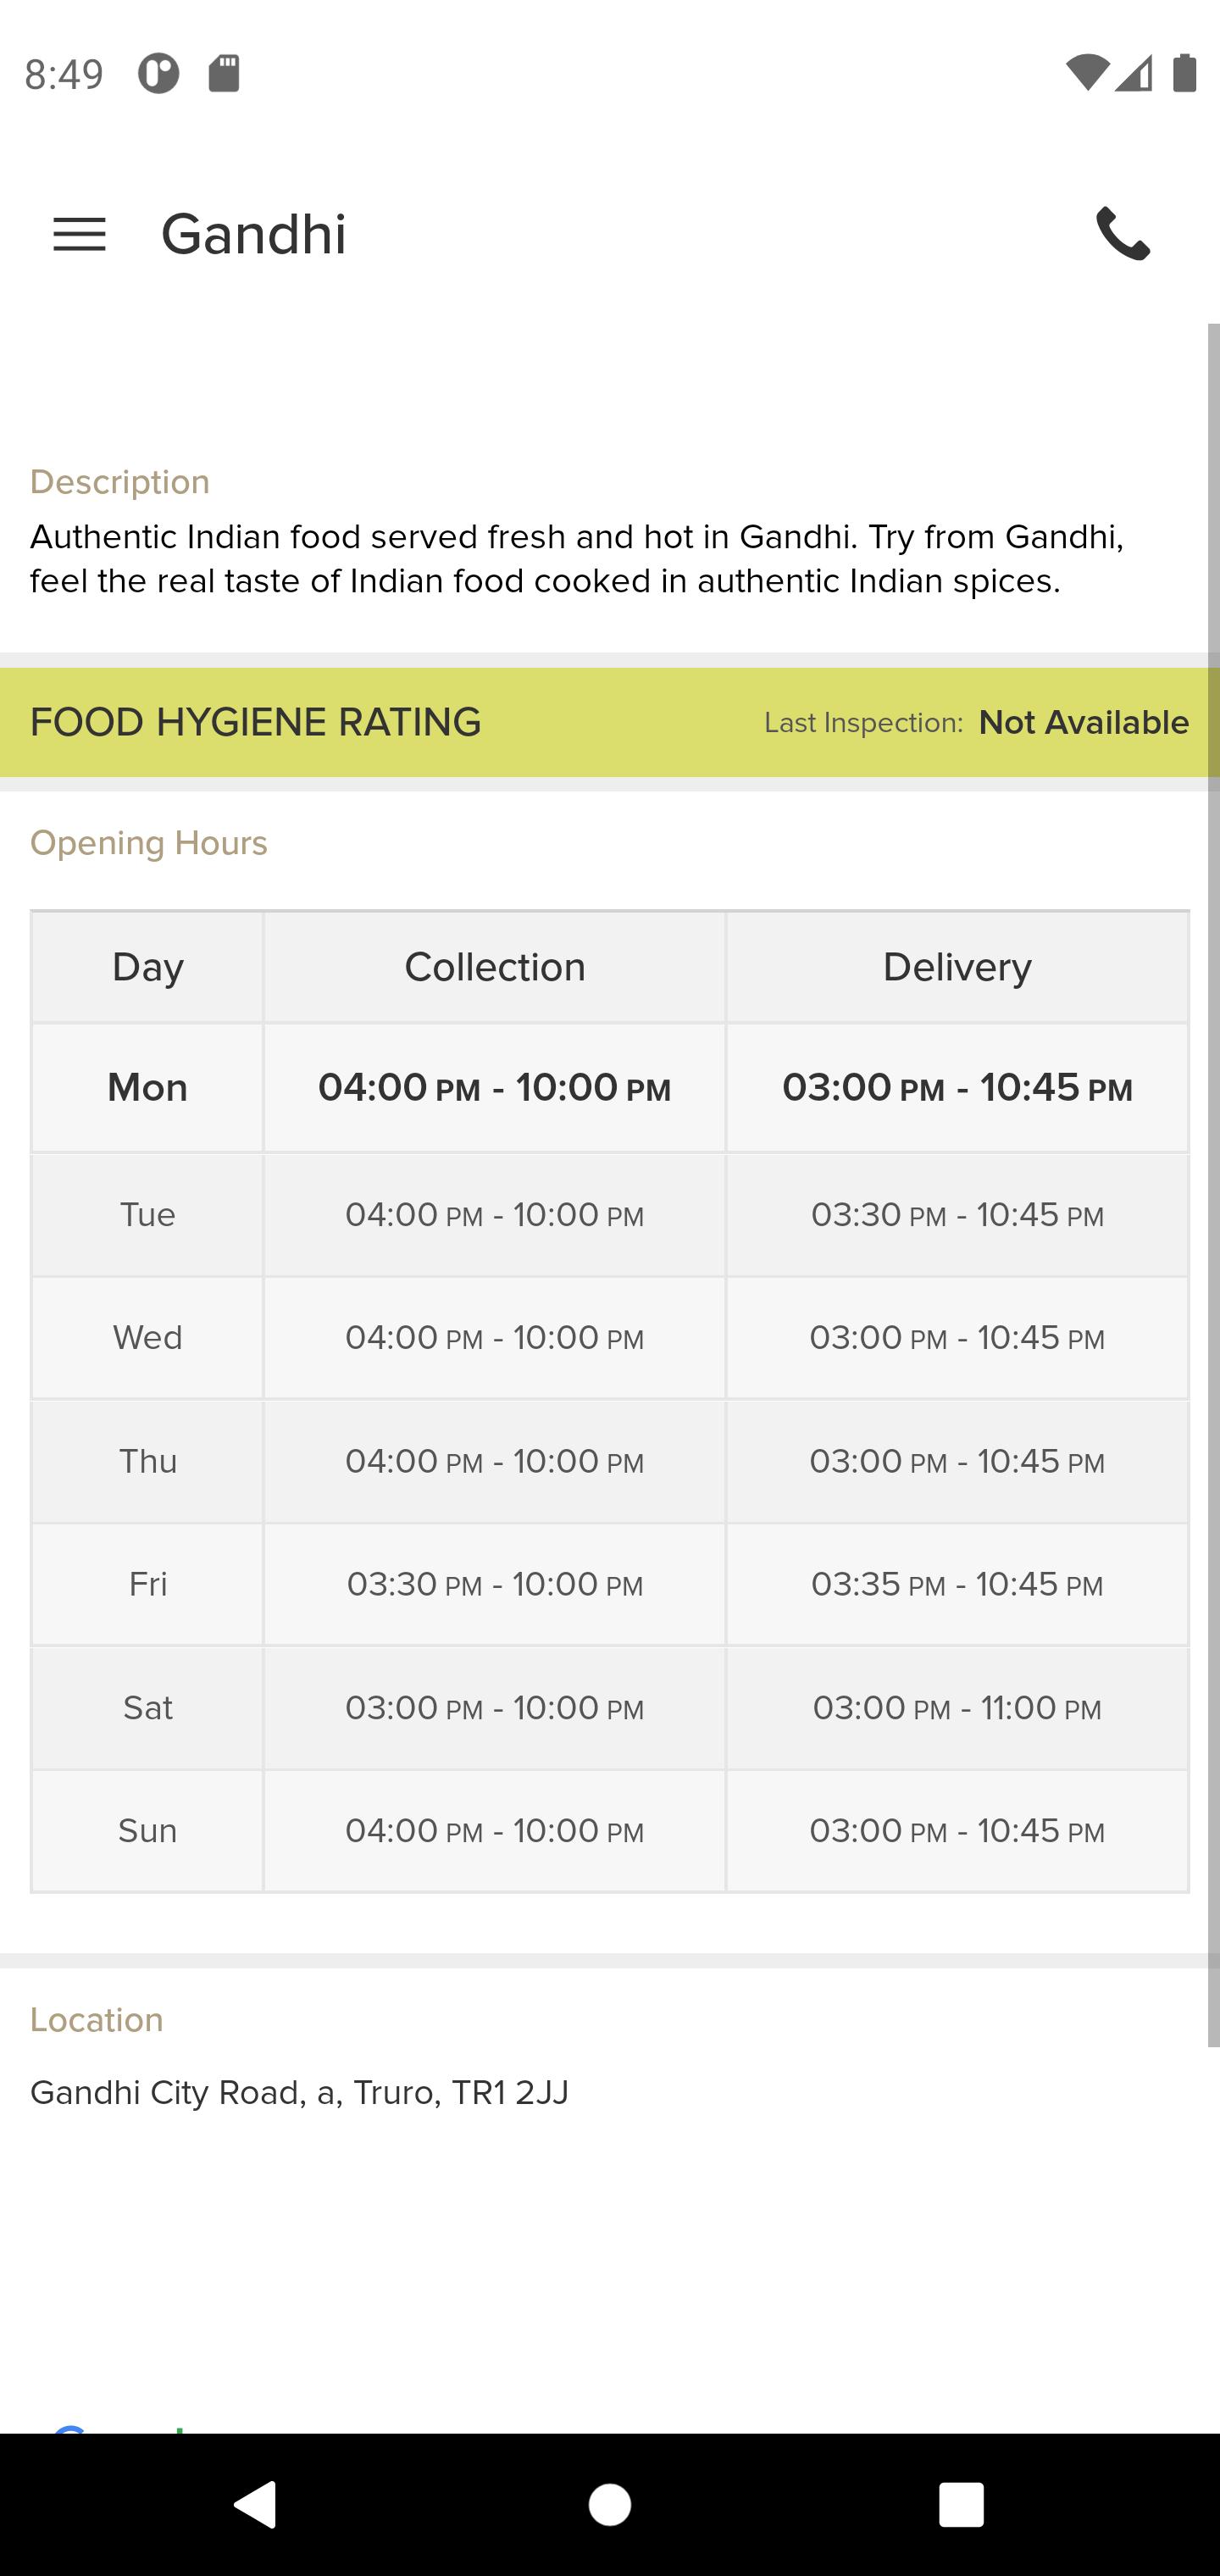This screenshot has width=1220, height=2576.
Task: Tap the Thu day cell
Action: coord(148,1462)
